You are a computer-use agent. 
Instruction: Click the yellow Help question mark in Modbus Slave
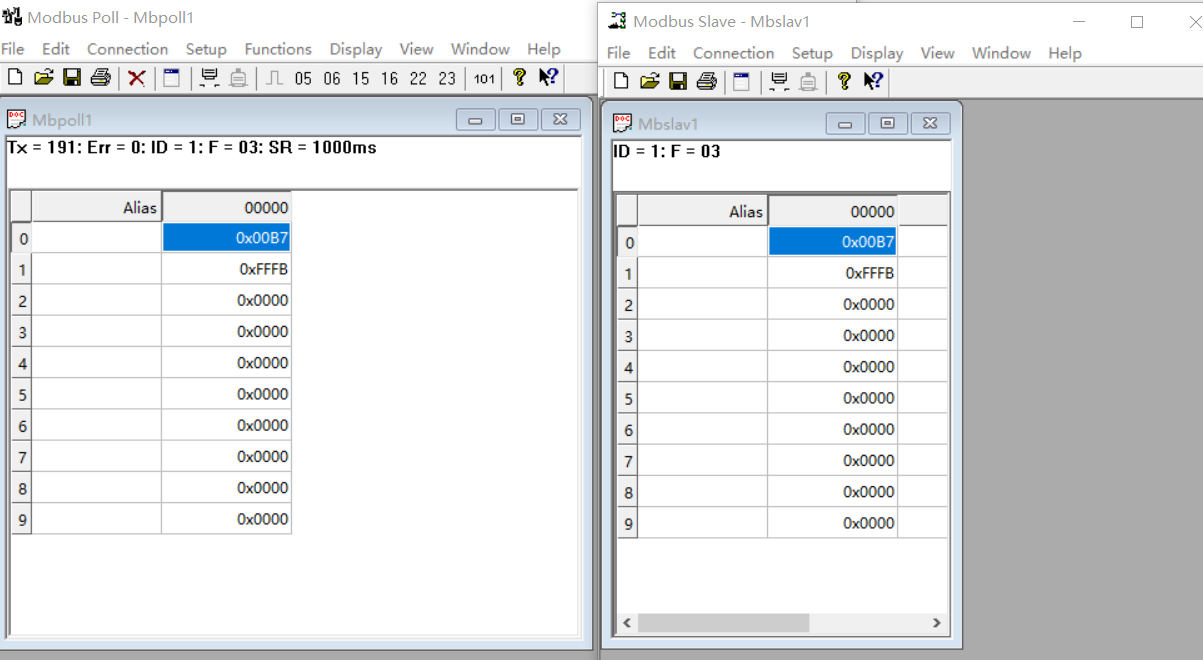(844, 81)
